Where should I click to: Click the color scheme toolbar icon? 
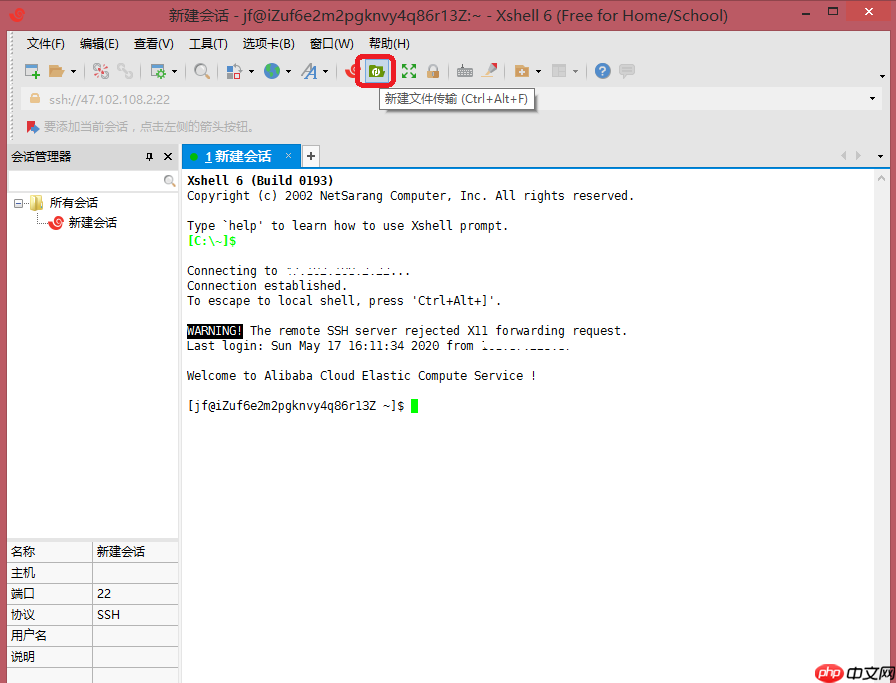(x=234, y=71)
